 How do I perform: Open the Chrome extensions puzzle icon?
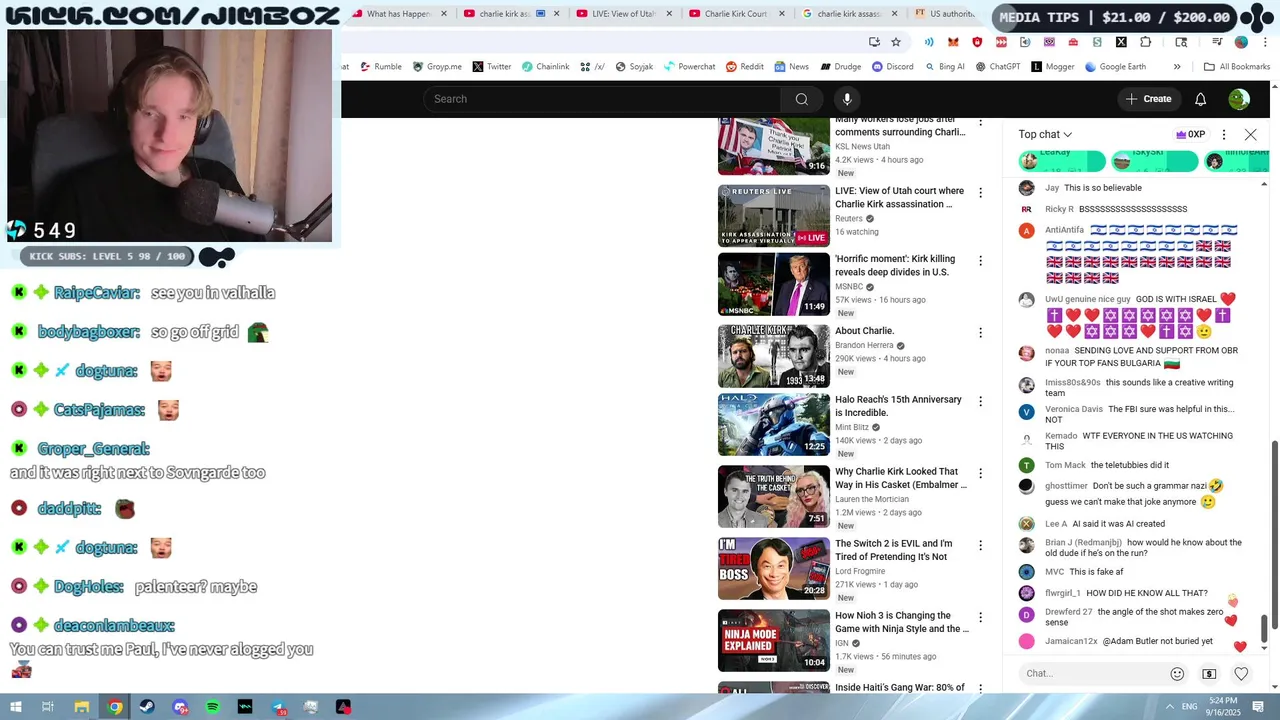[1145, 42]
